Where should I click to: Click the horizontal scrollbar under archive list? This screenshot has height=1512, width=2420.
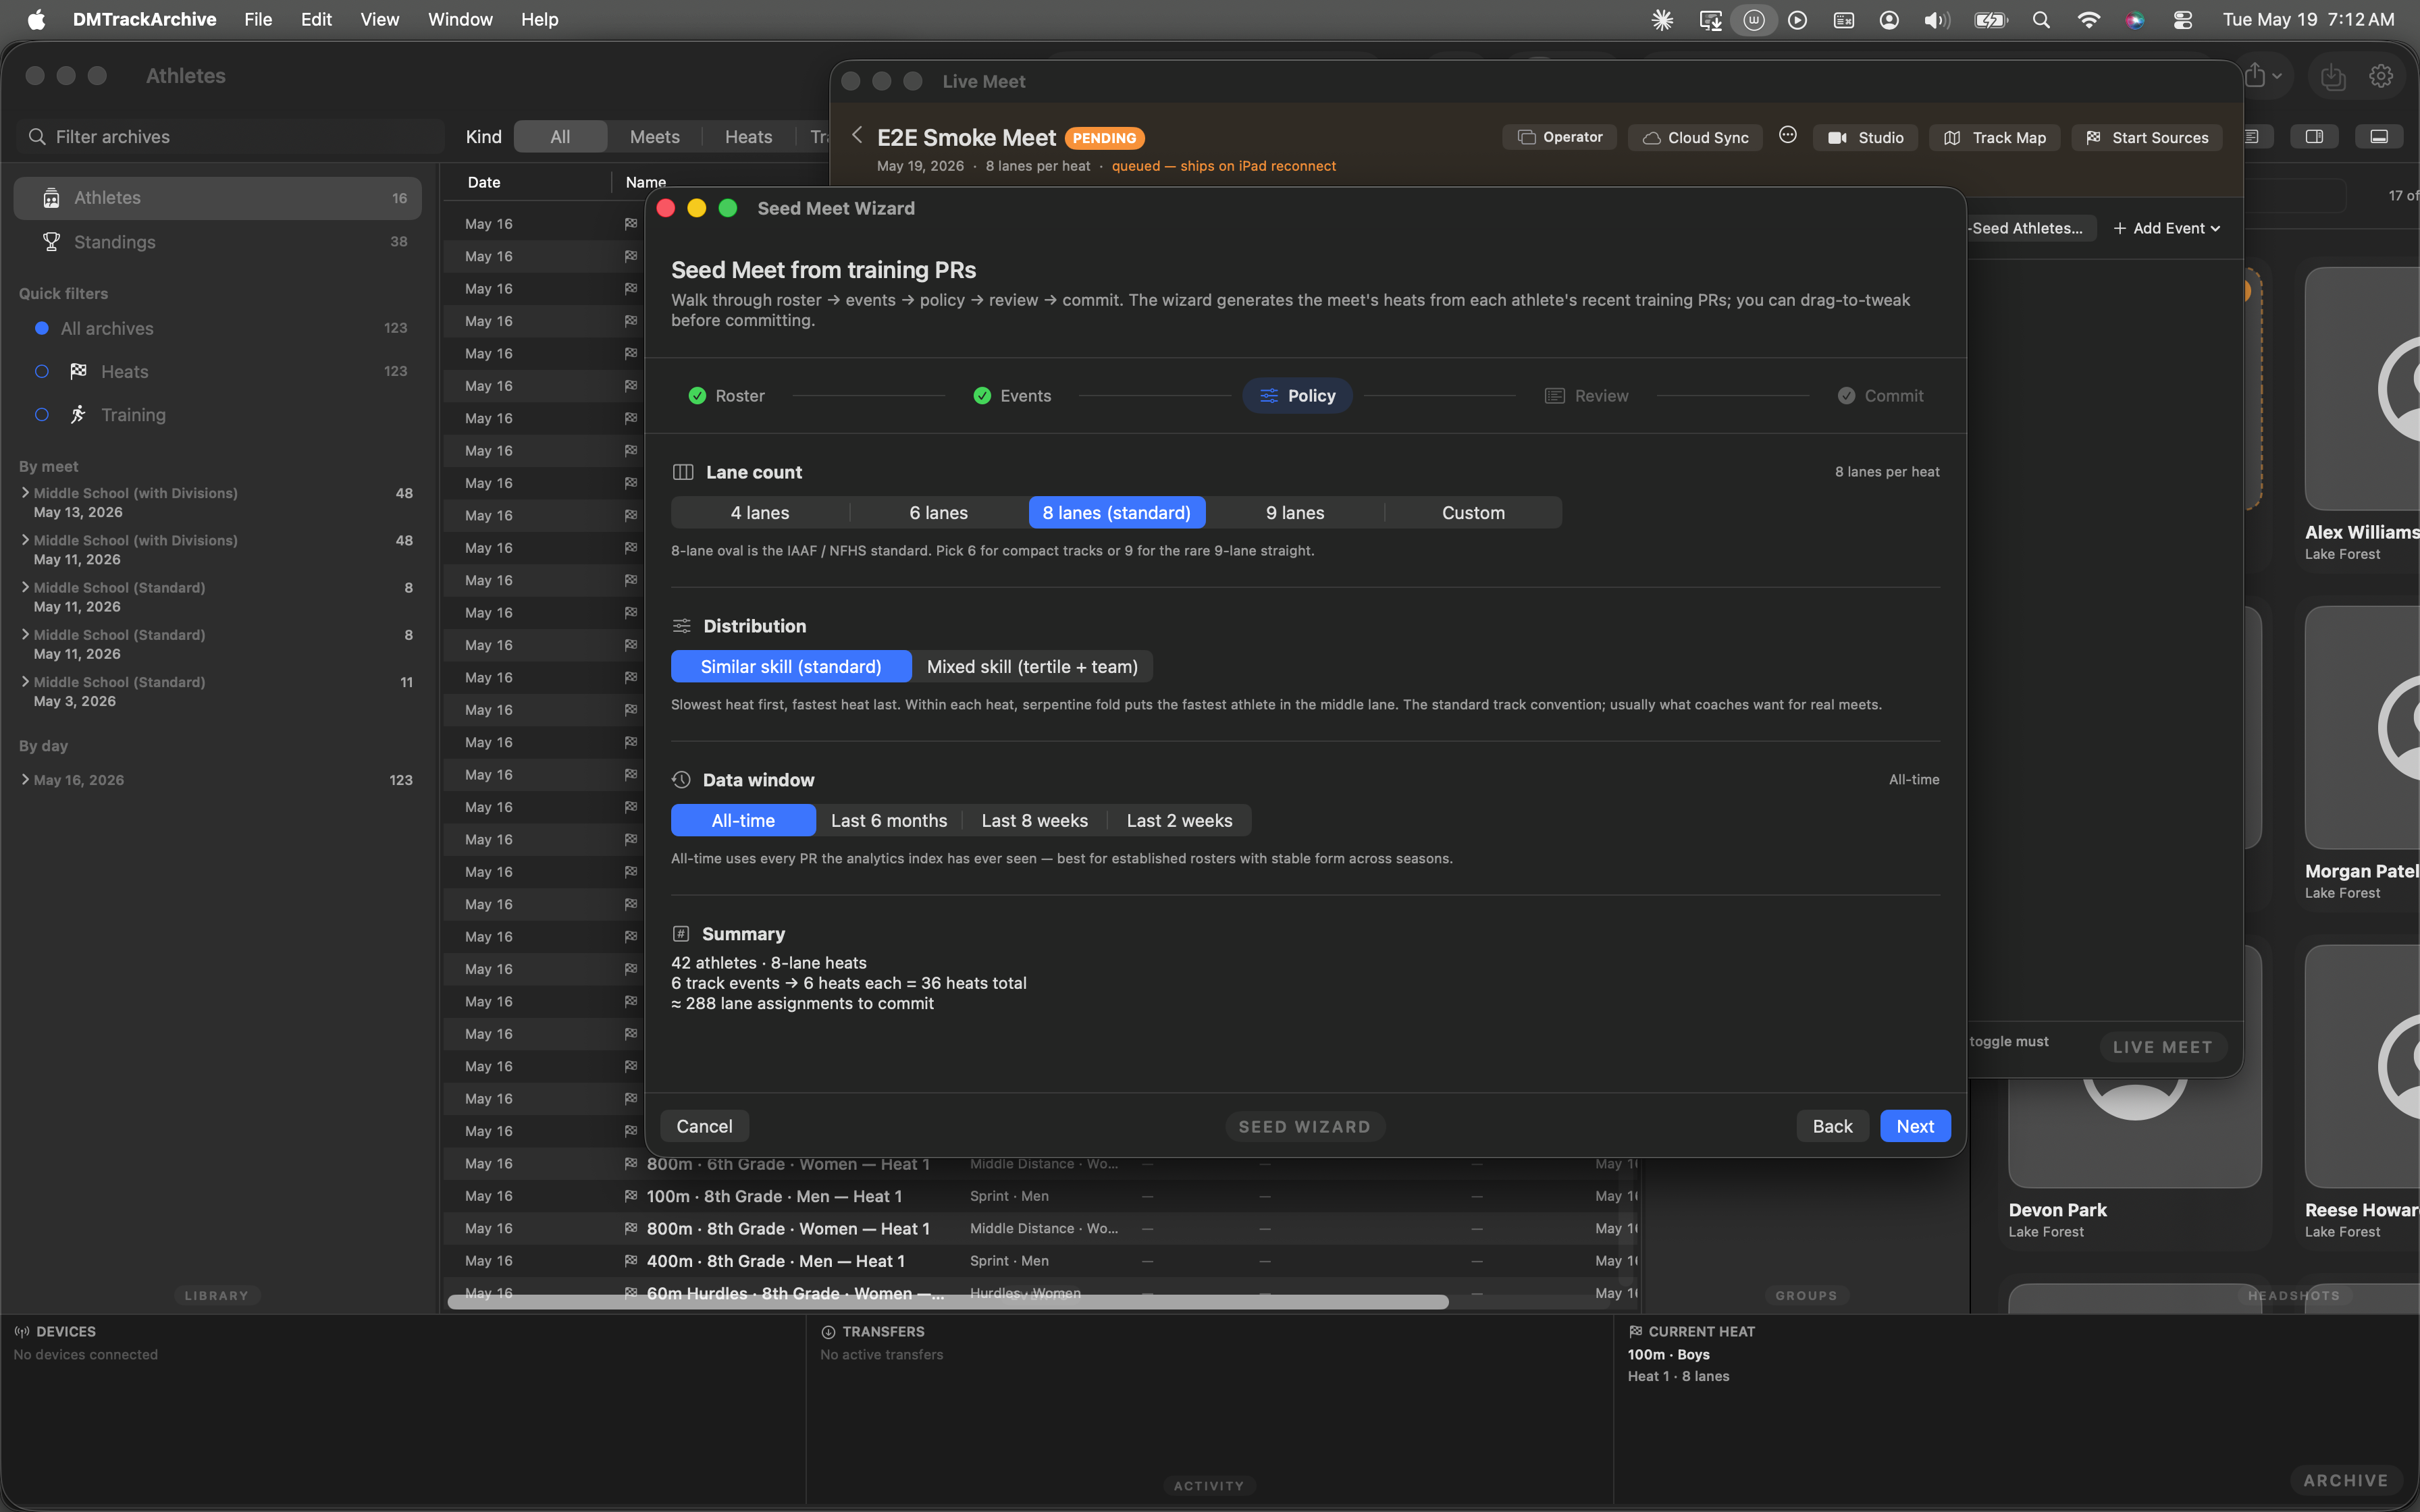pyautogui.click(x=947, y=1302)
